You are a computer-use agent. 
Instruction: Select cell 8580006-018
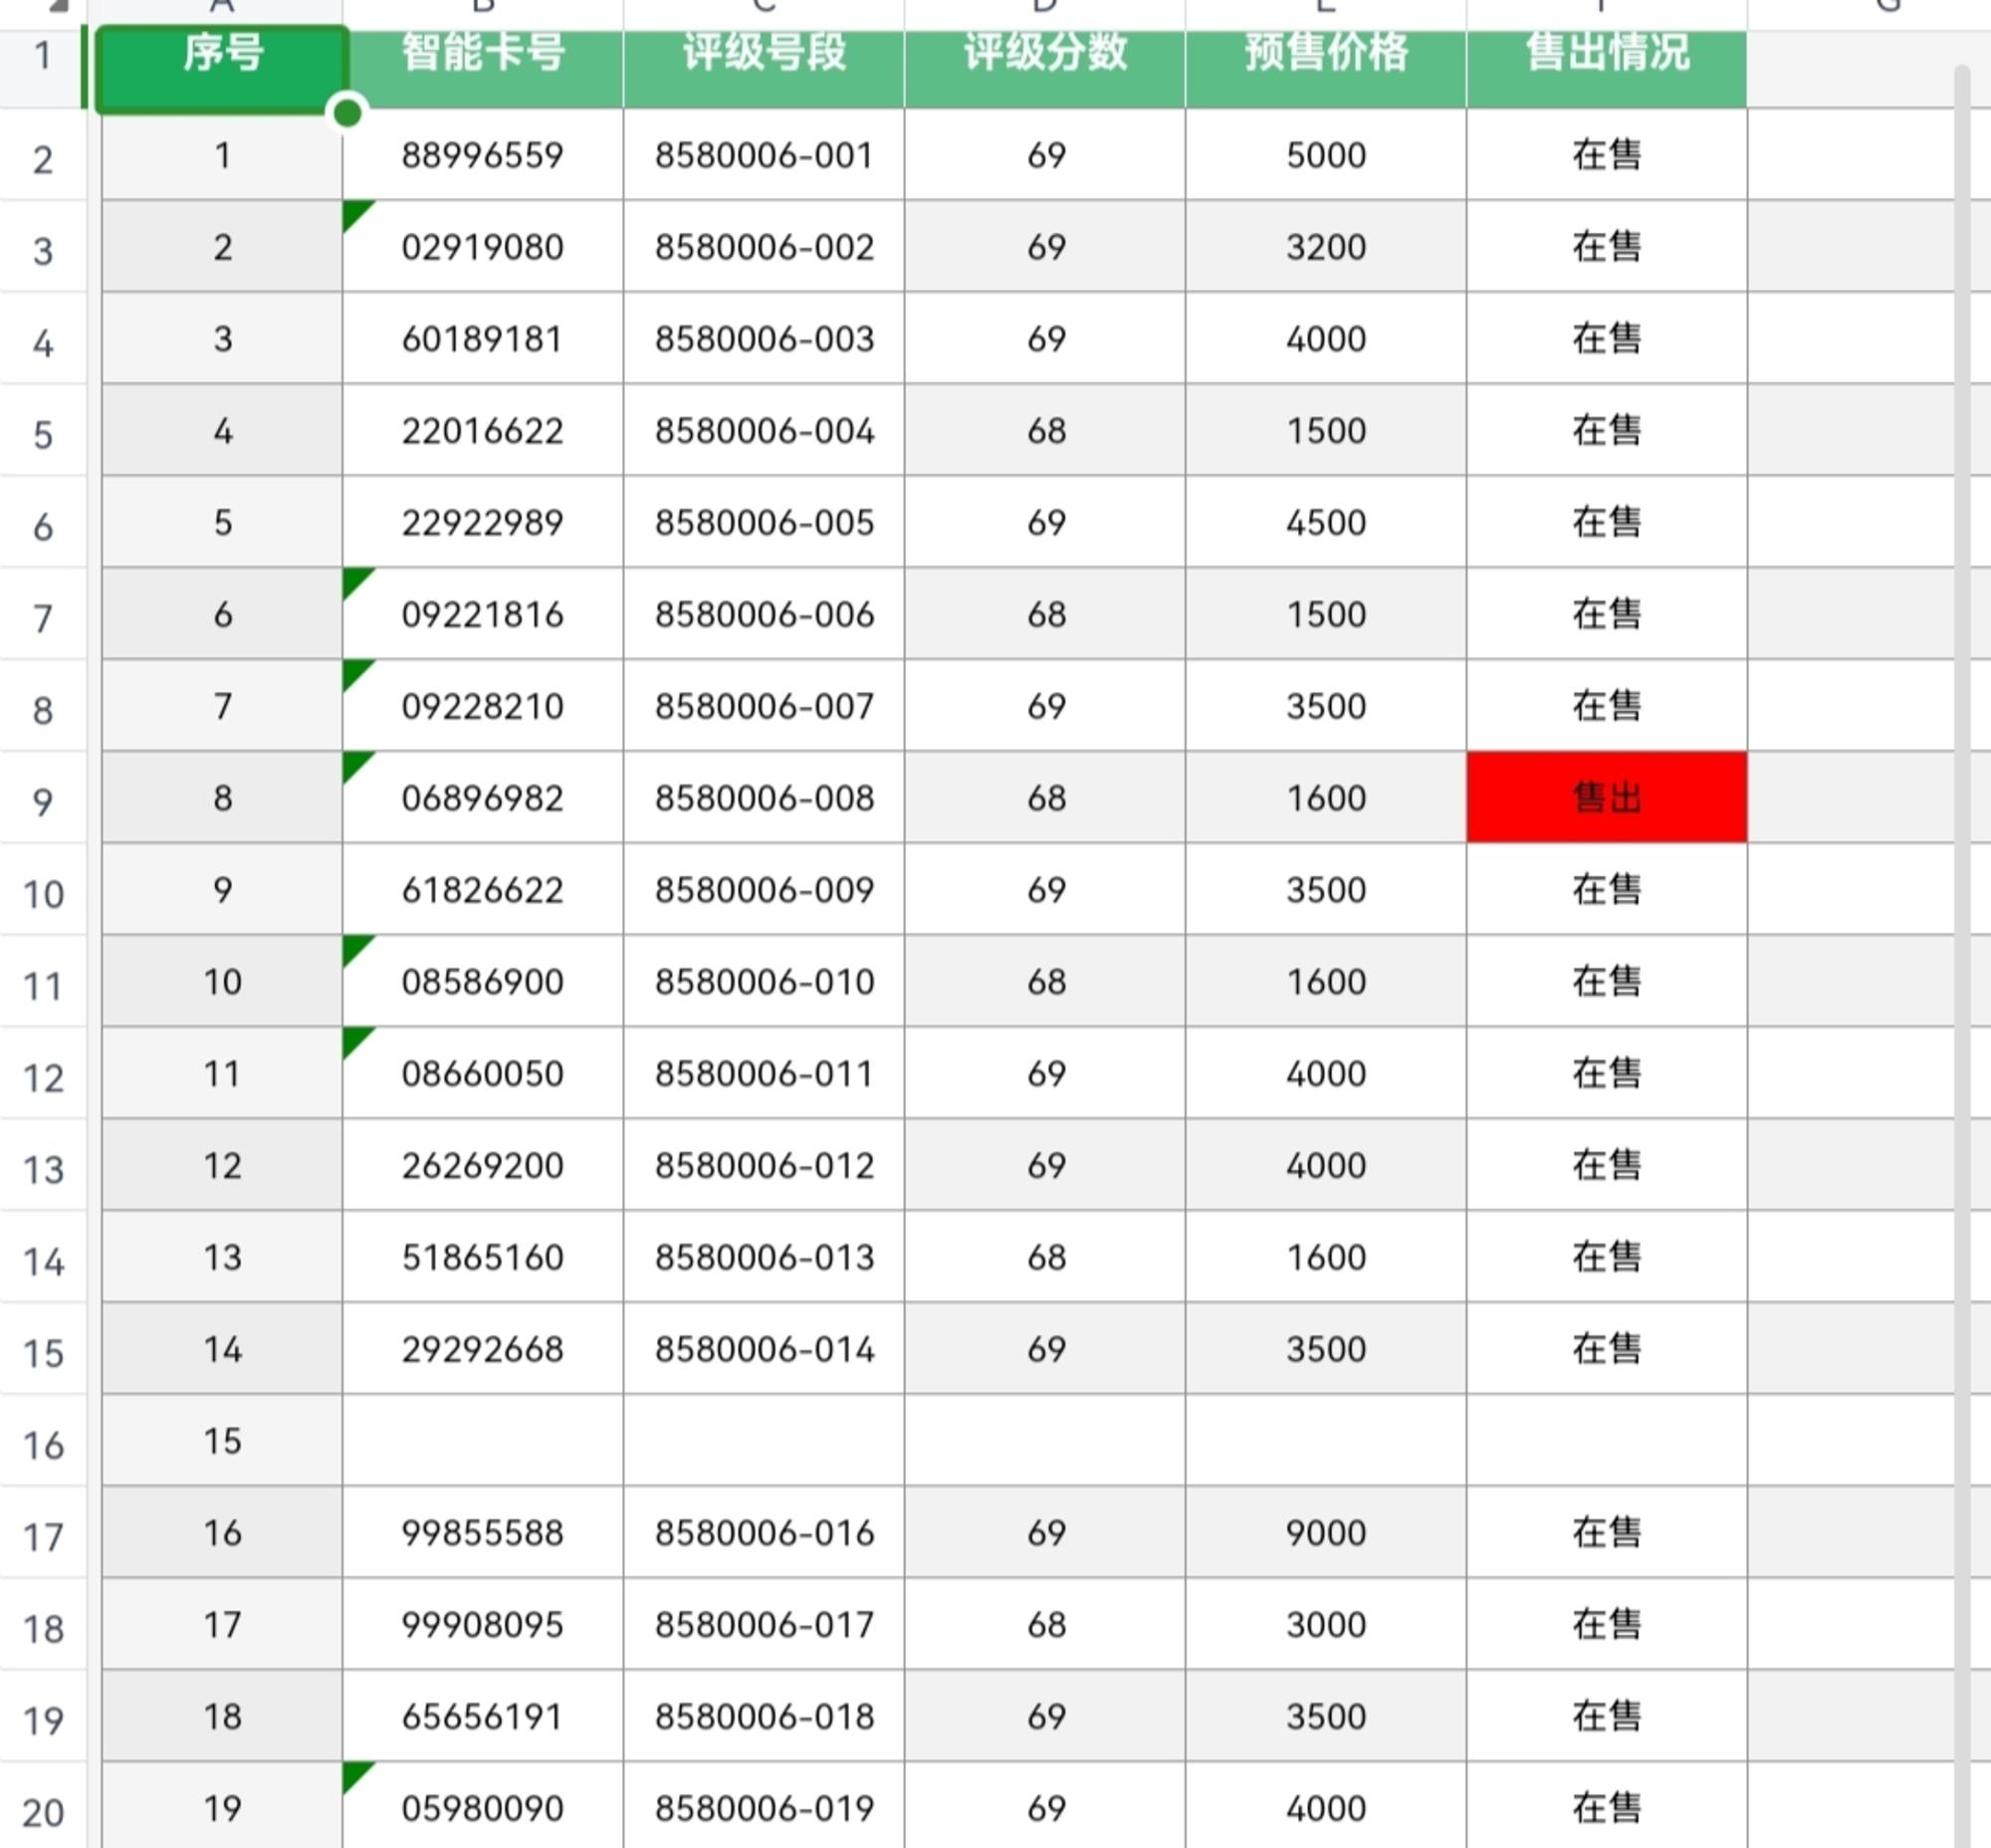(764, 1716)
